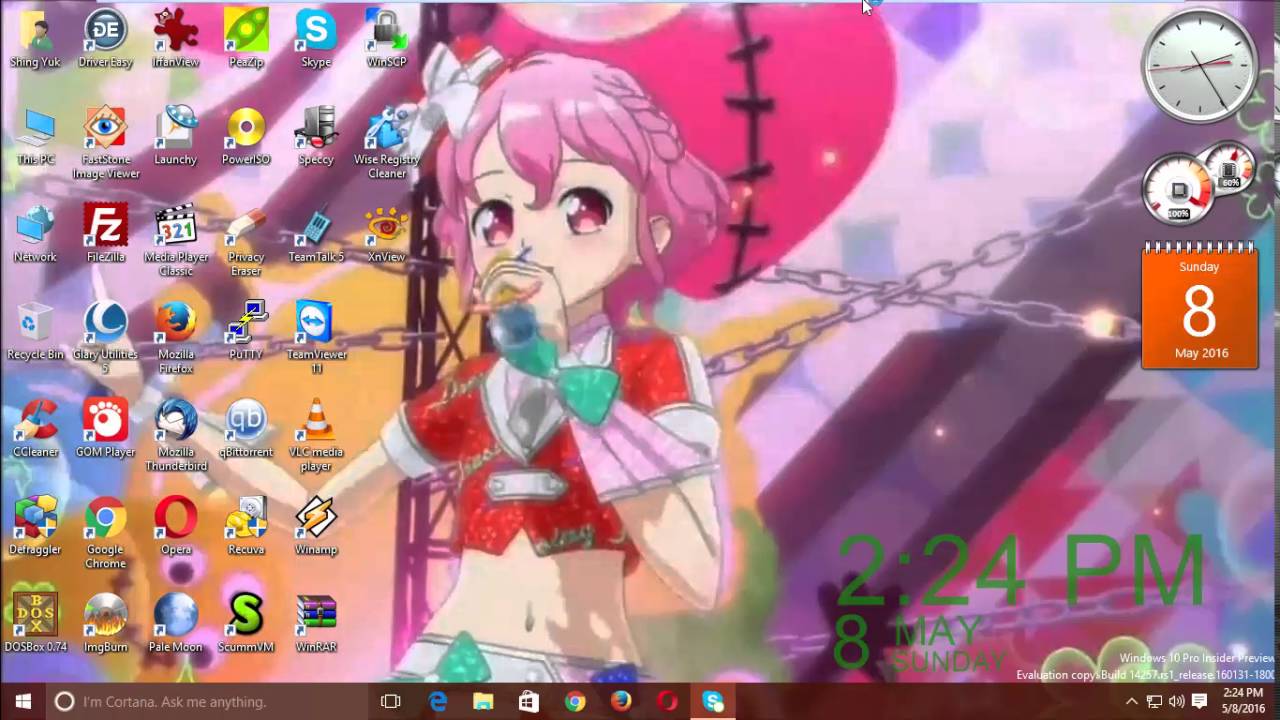This screenshot has height=720, width=1280.
Task: Open the IrfanView desktop shortcut
Action: click(176, 40)
